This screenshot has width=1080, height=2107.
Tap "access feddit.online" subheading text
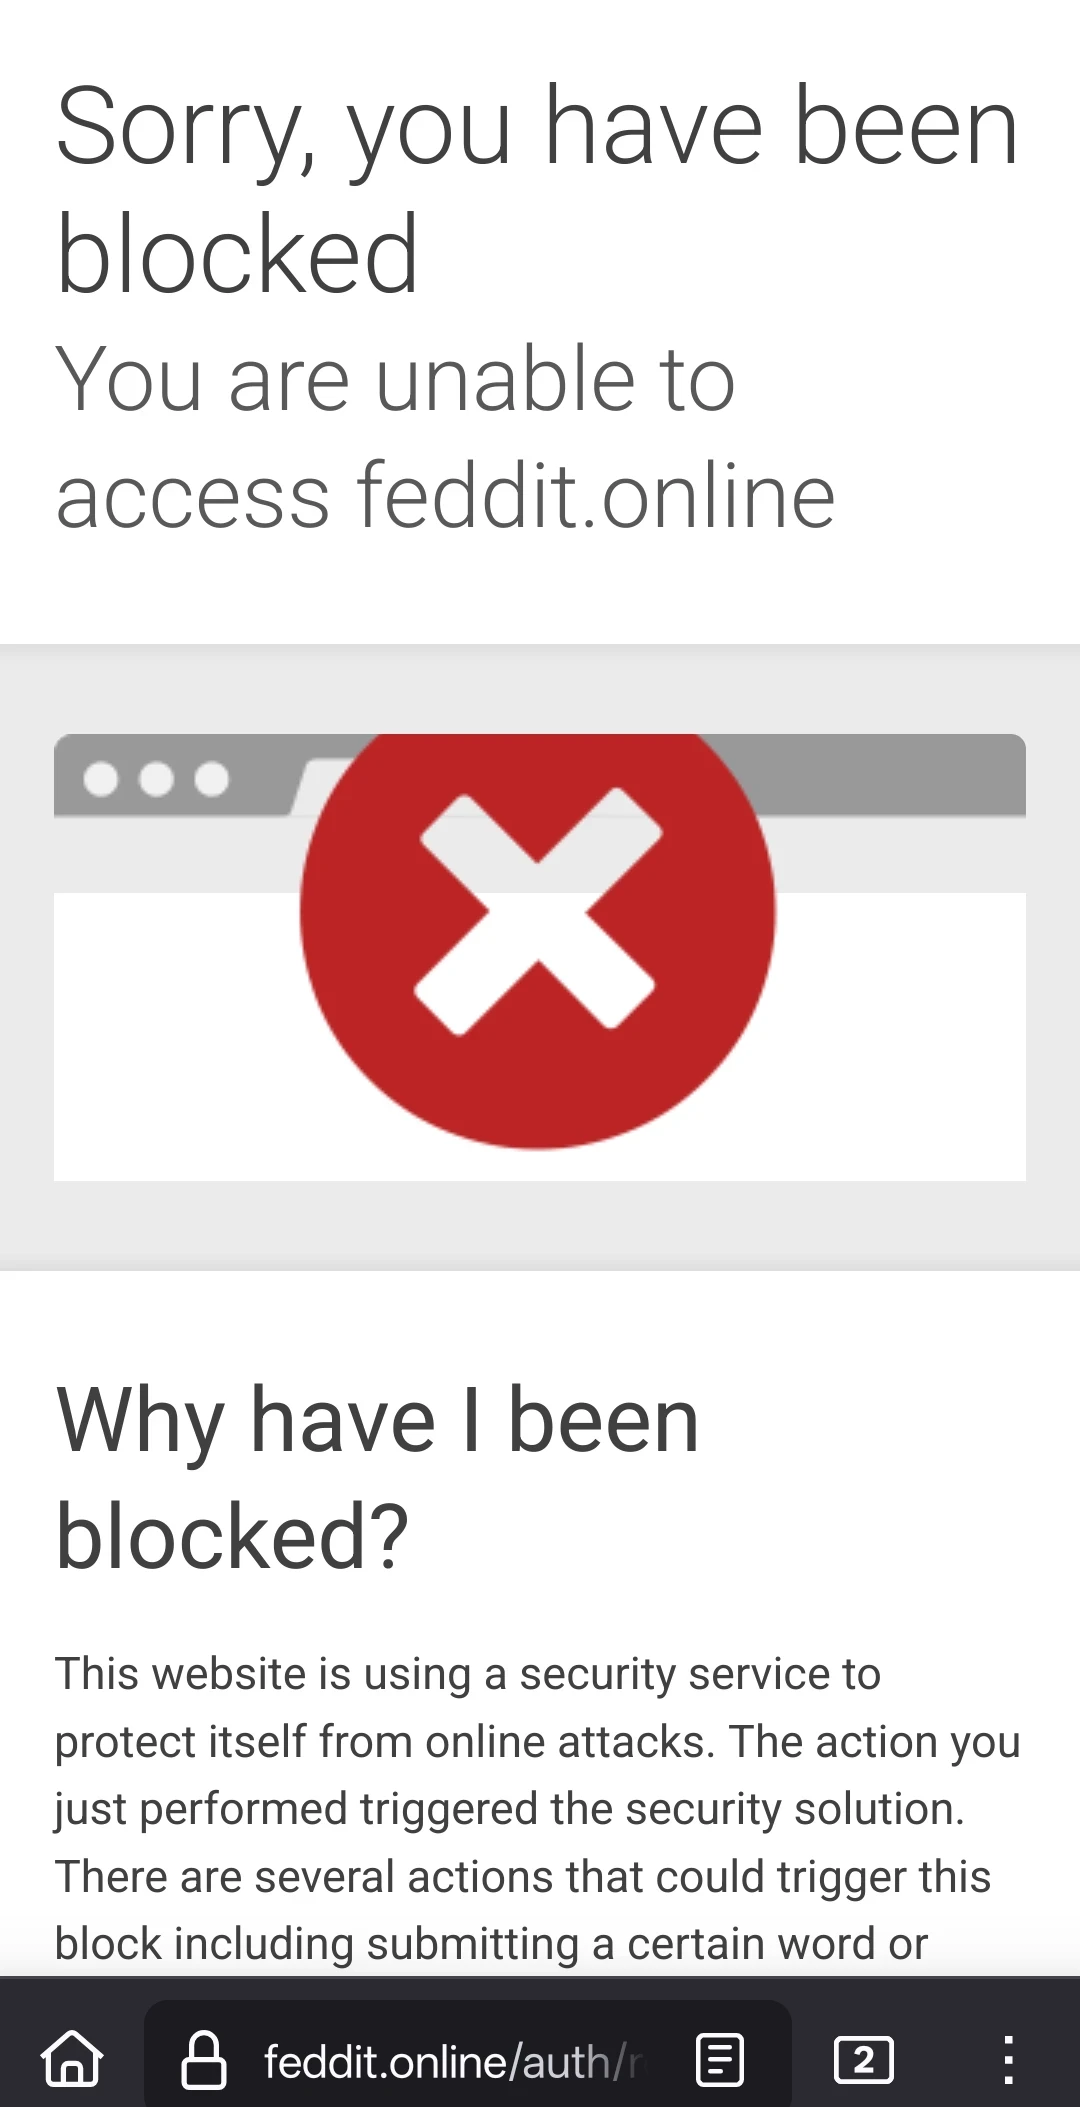click(x=445, y=495)
